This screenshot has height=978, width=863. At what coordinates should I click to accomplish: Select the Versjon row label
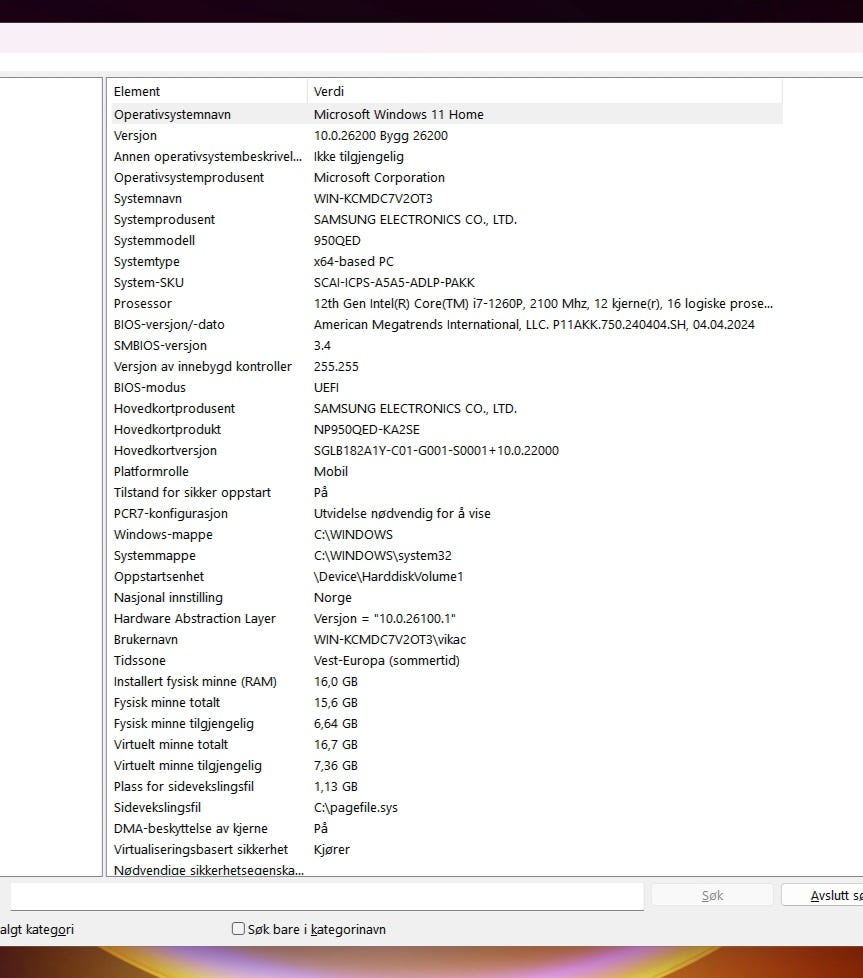(x=135, y=135)
